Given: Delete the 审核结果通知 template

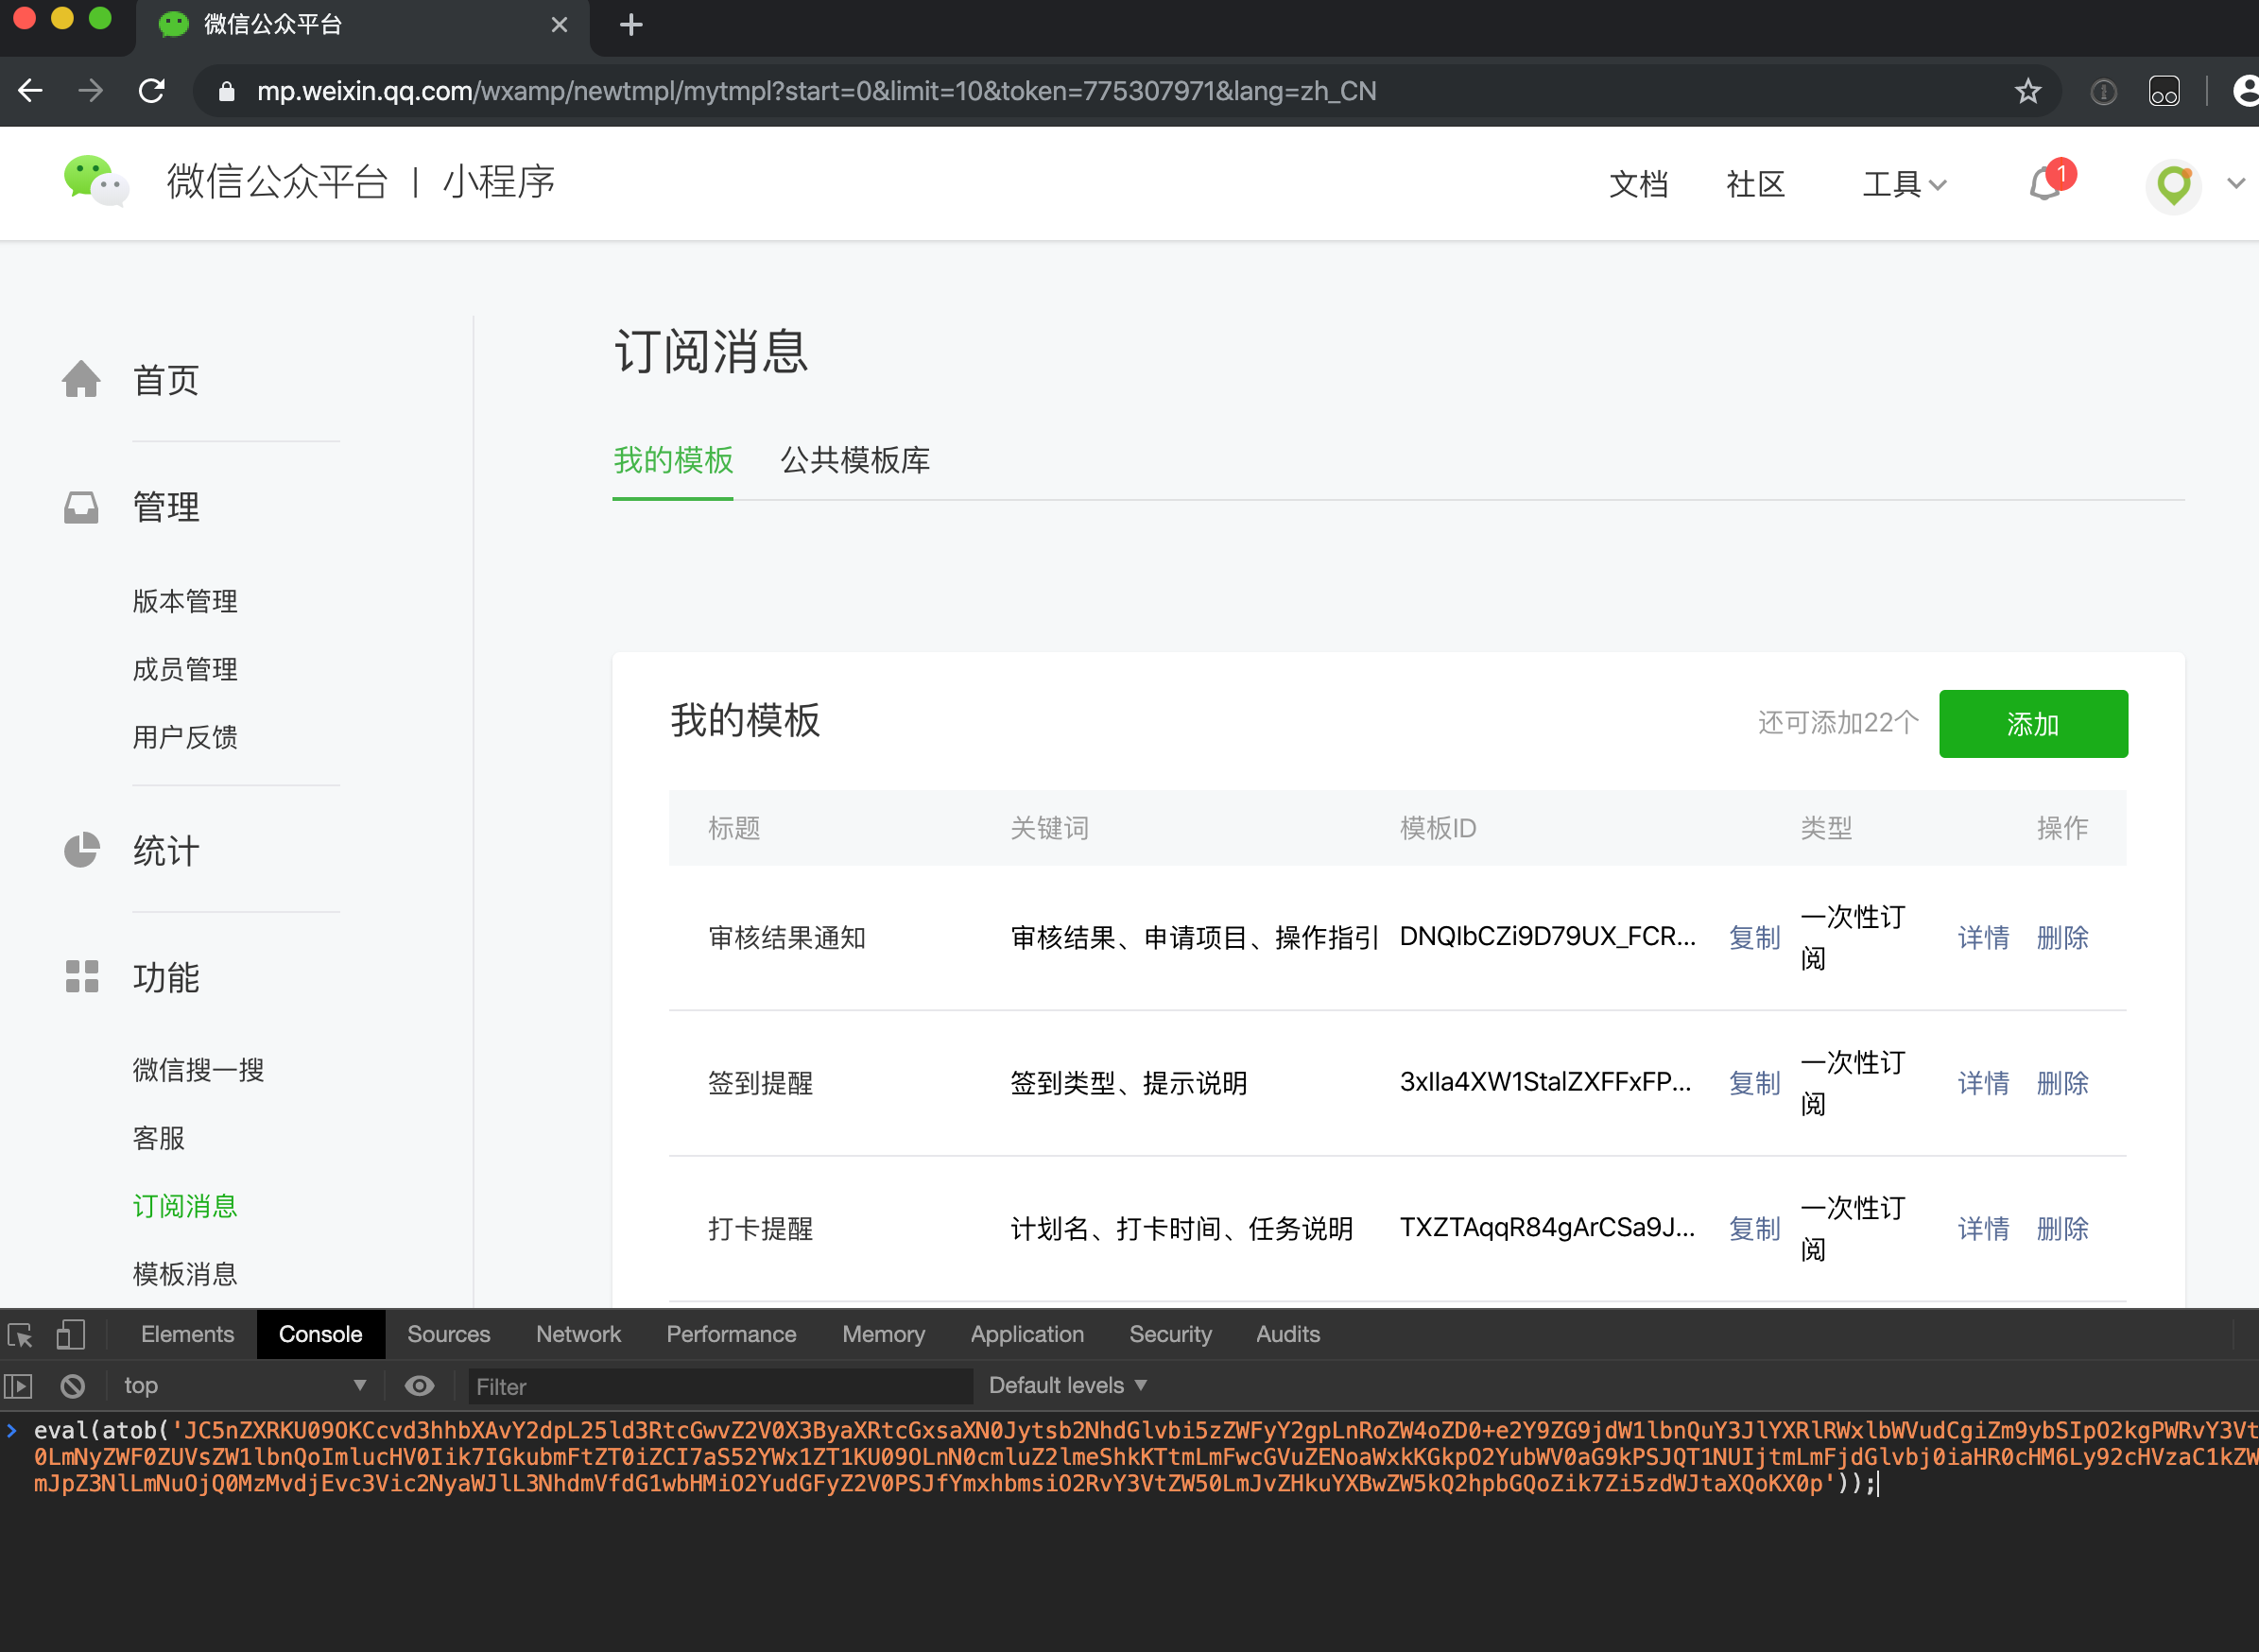Looking at the screenshot, I should tap(2062, 938).
